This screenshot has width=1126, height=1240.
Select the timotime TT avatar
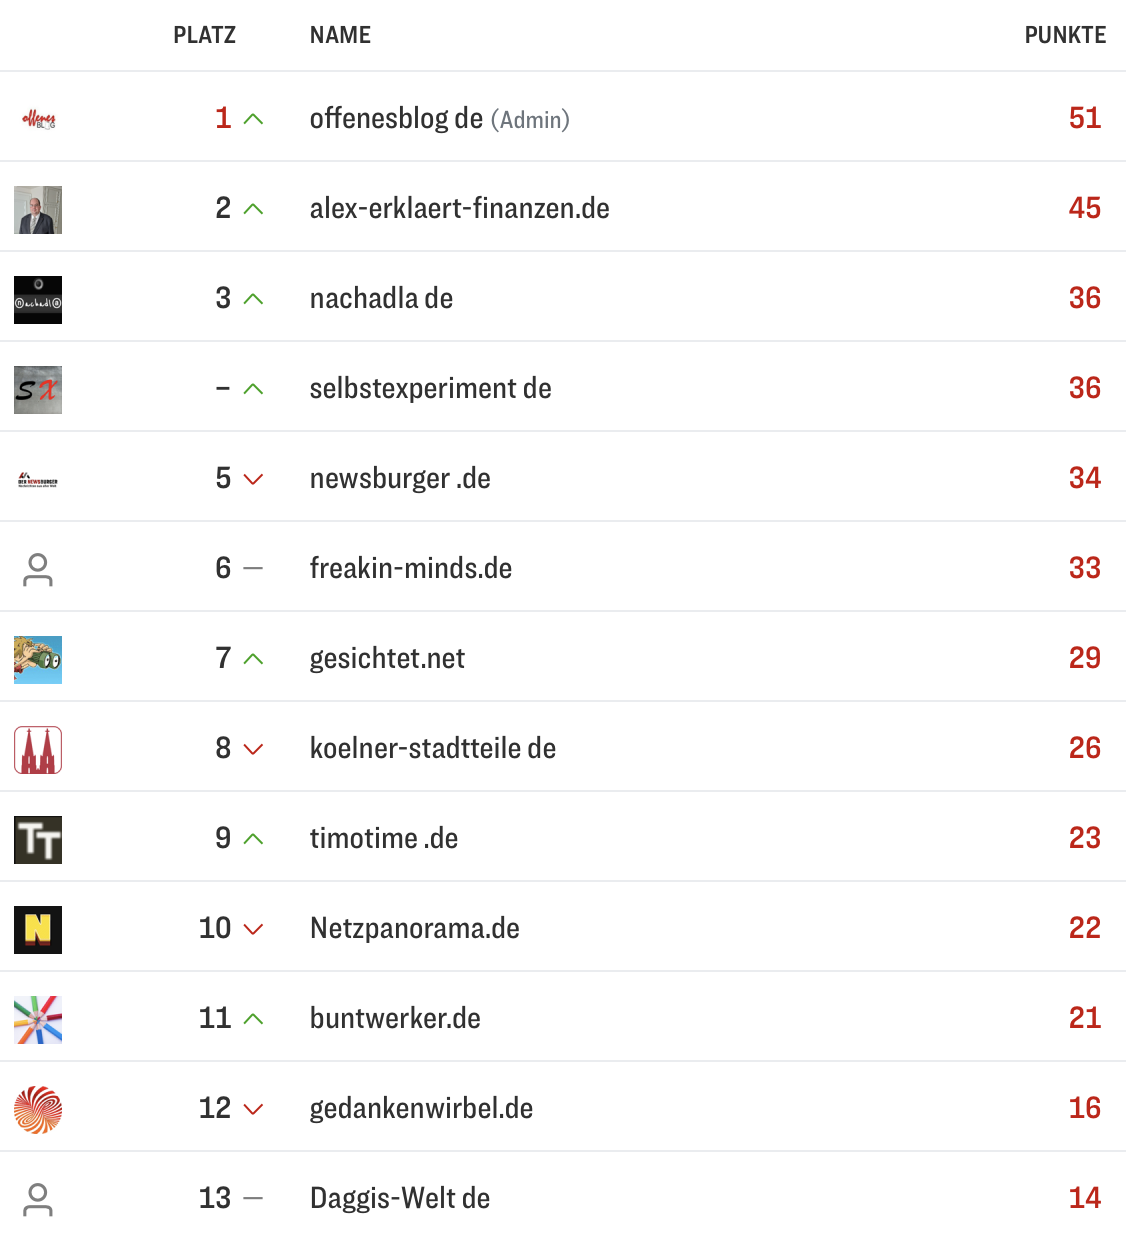38,840
